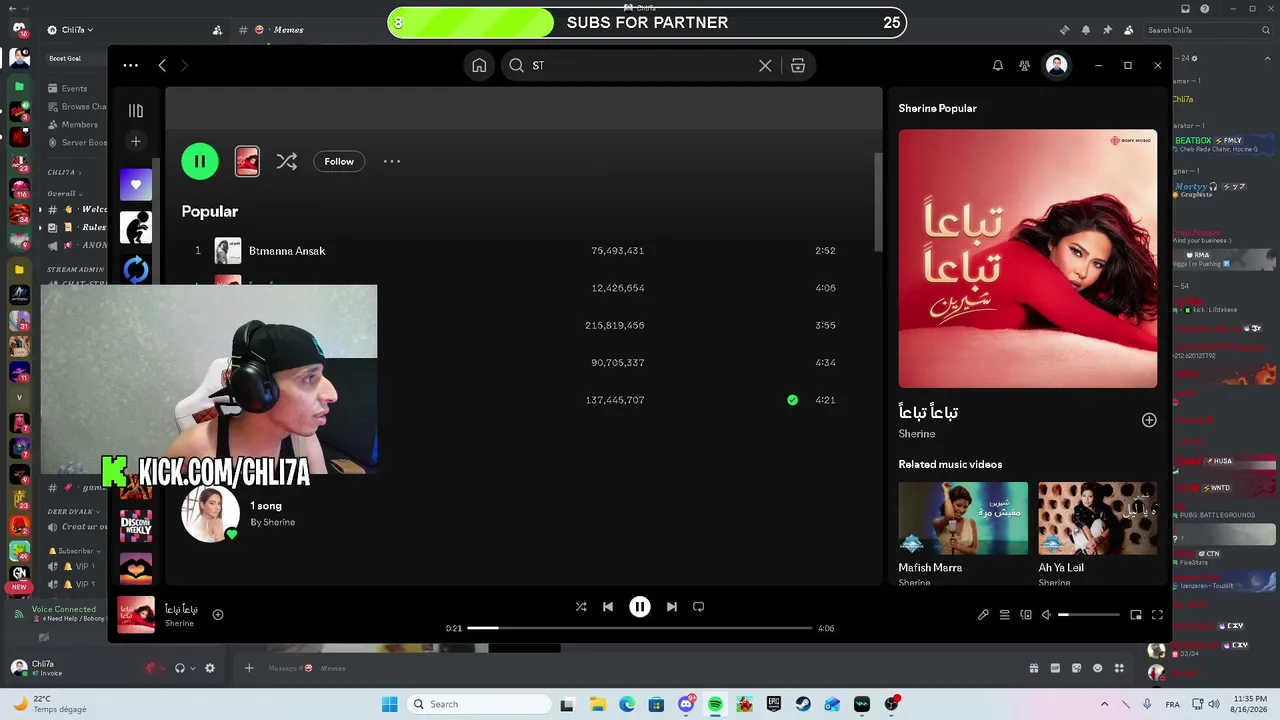Viewport: 1280px width, 720px height.
Task: Open the Friend Activity icon in Spotify header
Action: coord(1025,65)
